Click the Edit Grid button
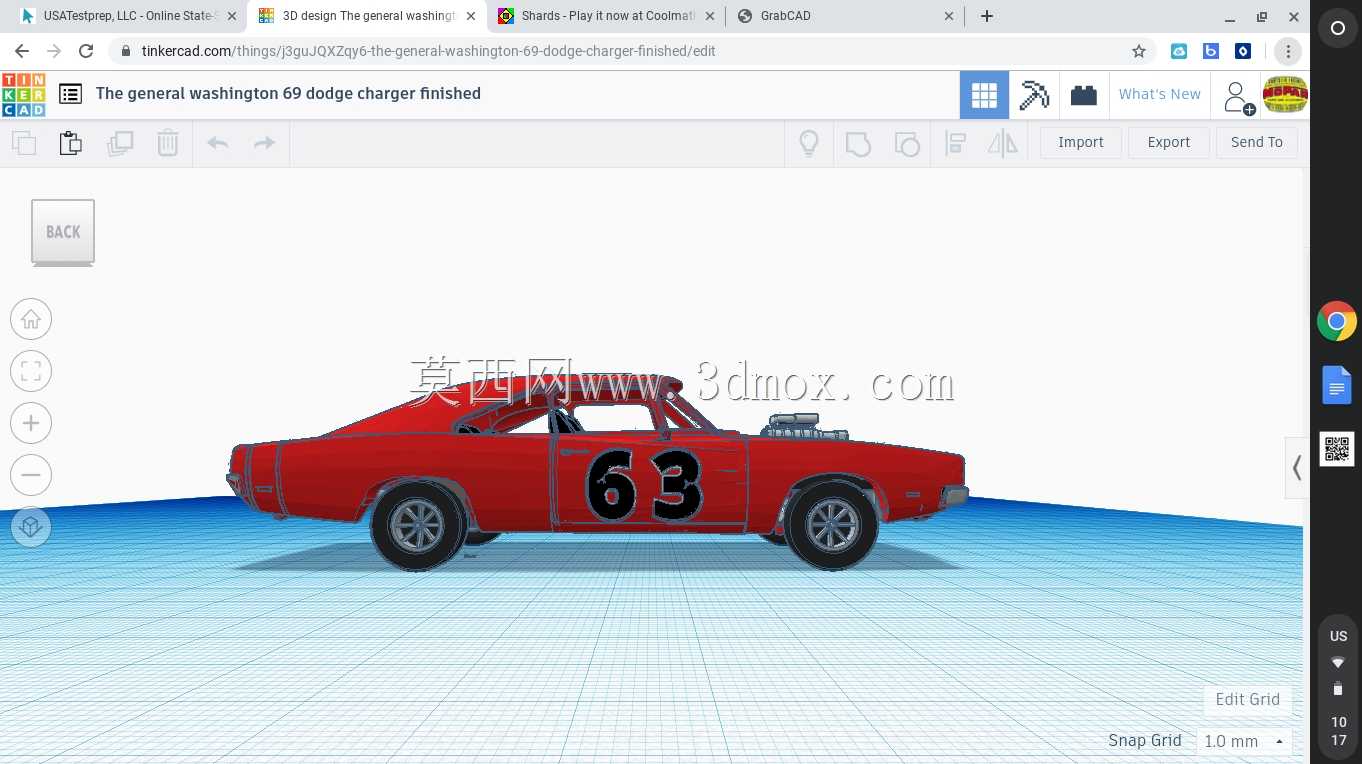The width and height of the screenshot is (1362, 764). pyautogui.click(x=1247, y=699)
